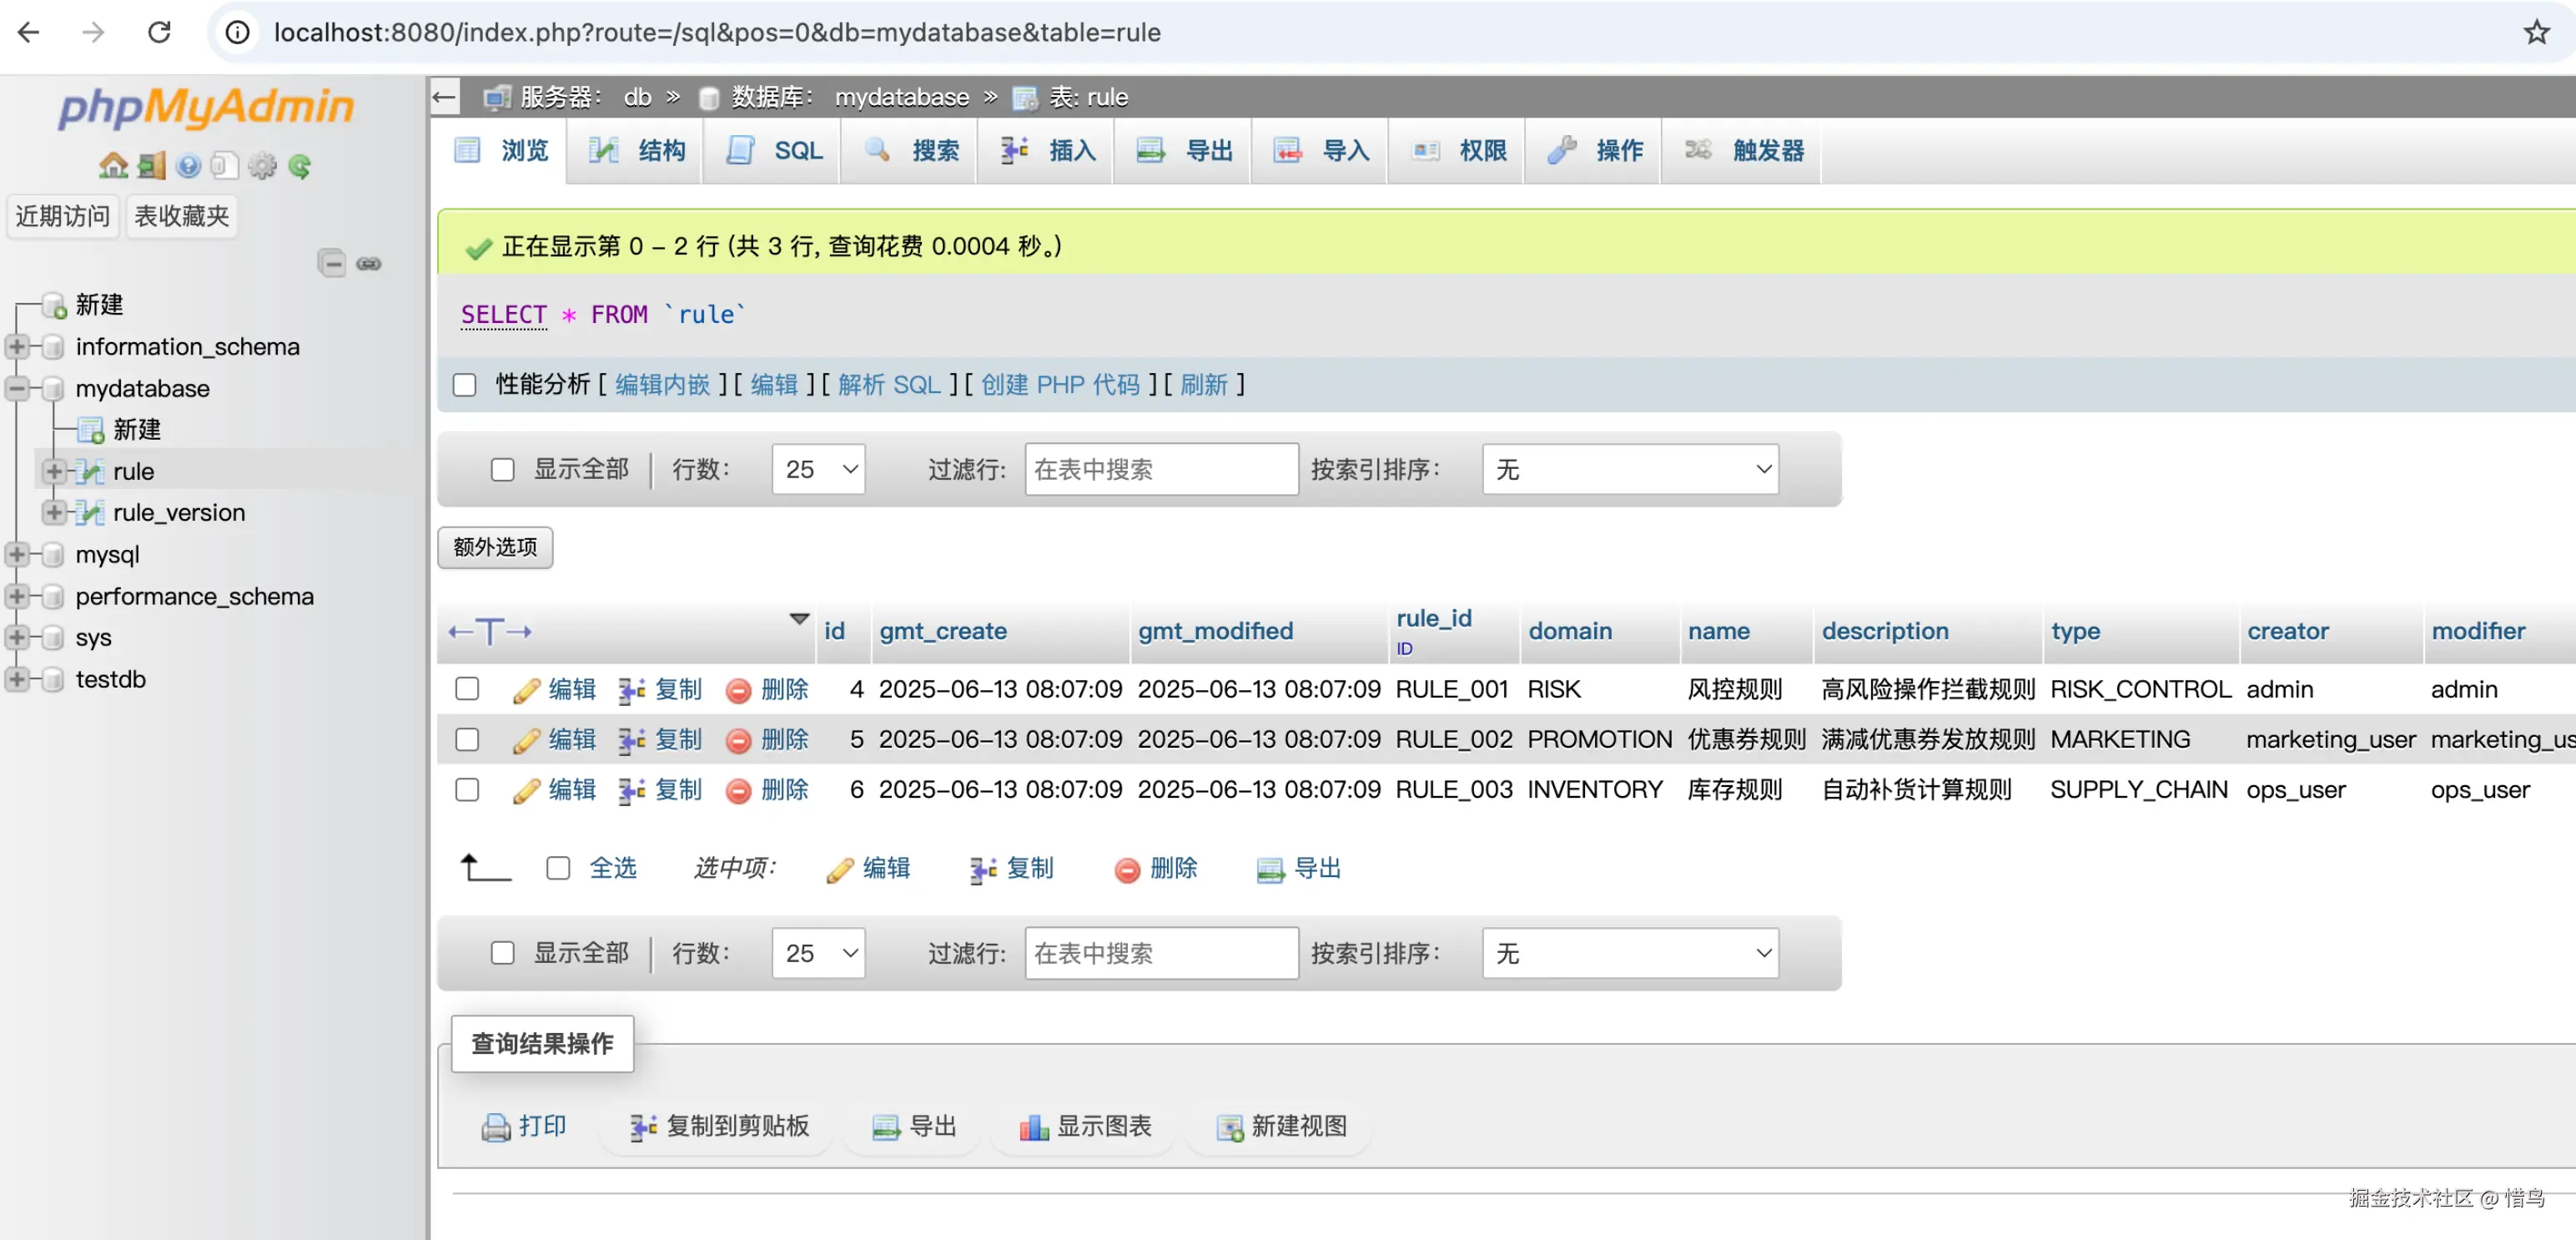
Task: Click the reload navigation panel icon
Action: pos(299,166)
